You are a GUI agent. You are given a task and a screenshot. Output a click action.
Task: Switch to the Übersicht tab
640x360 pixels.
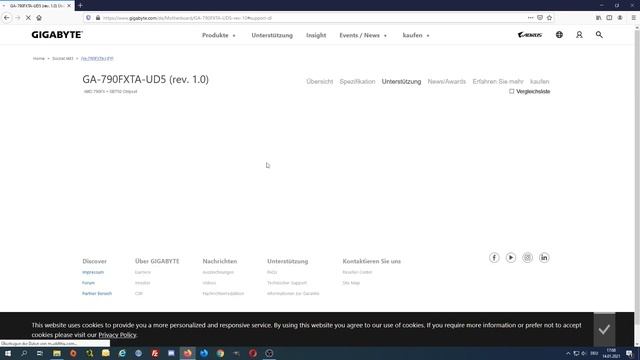pyautogui.click(x=320, y=82)
